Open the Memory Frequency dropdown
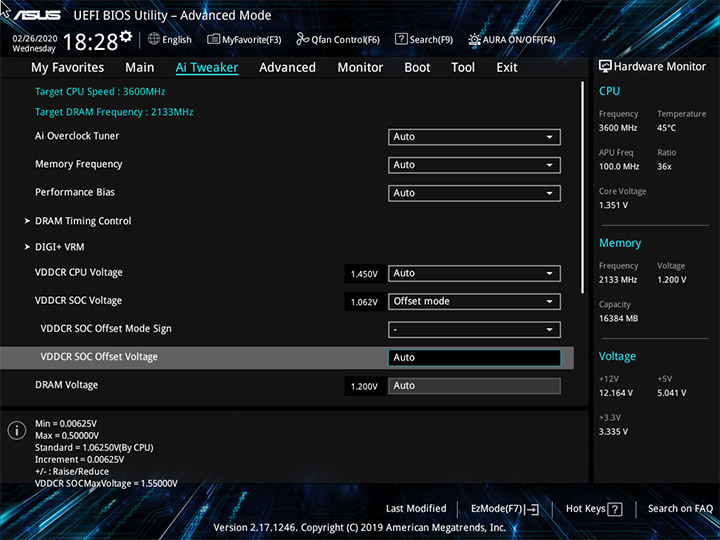This screenshot has height=540, width=720. (x=474, y=165)
